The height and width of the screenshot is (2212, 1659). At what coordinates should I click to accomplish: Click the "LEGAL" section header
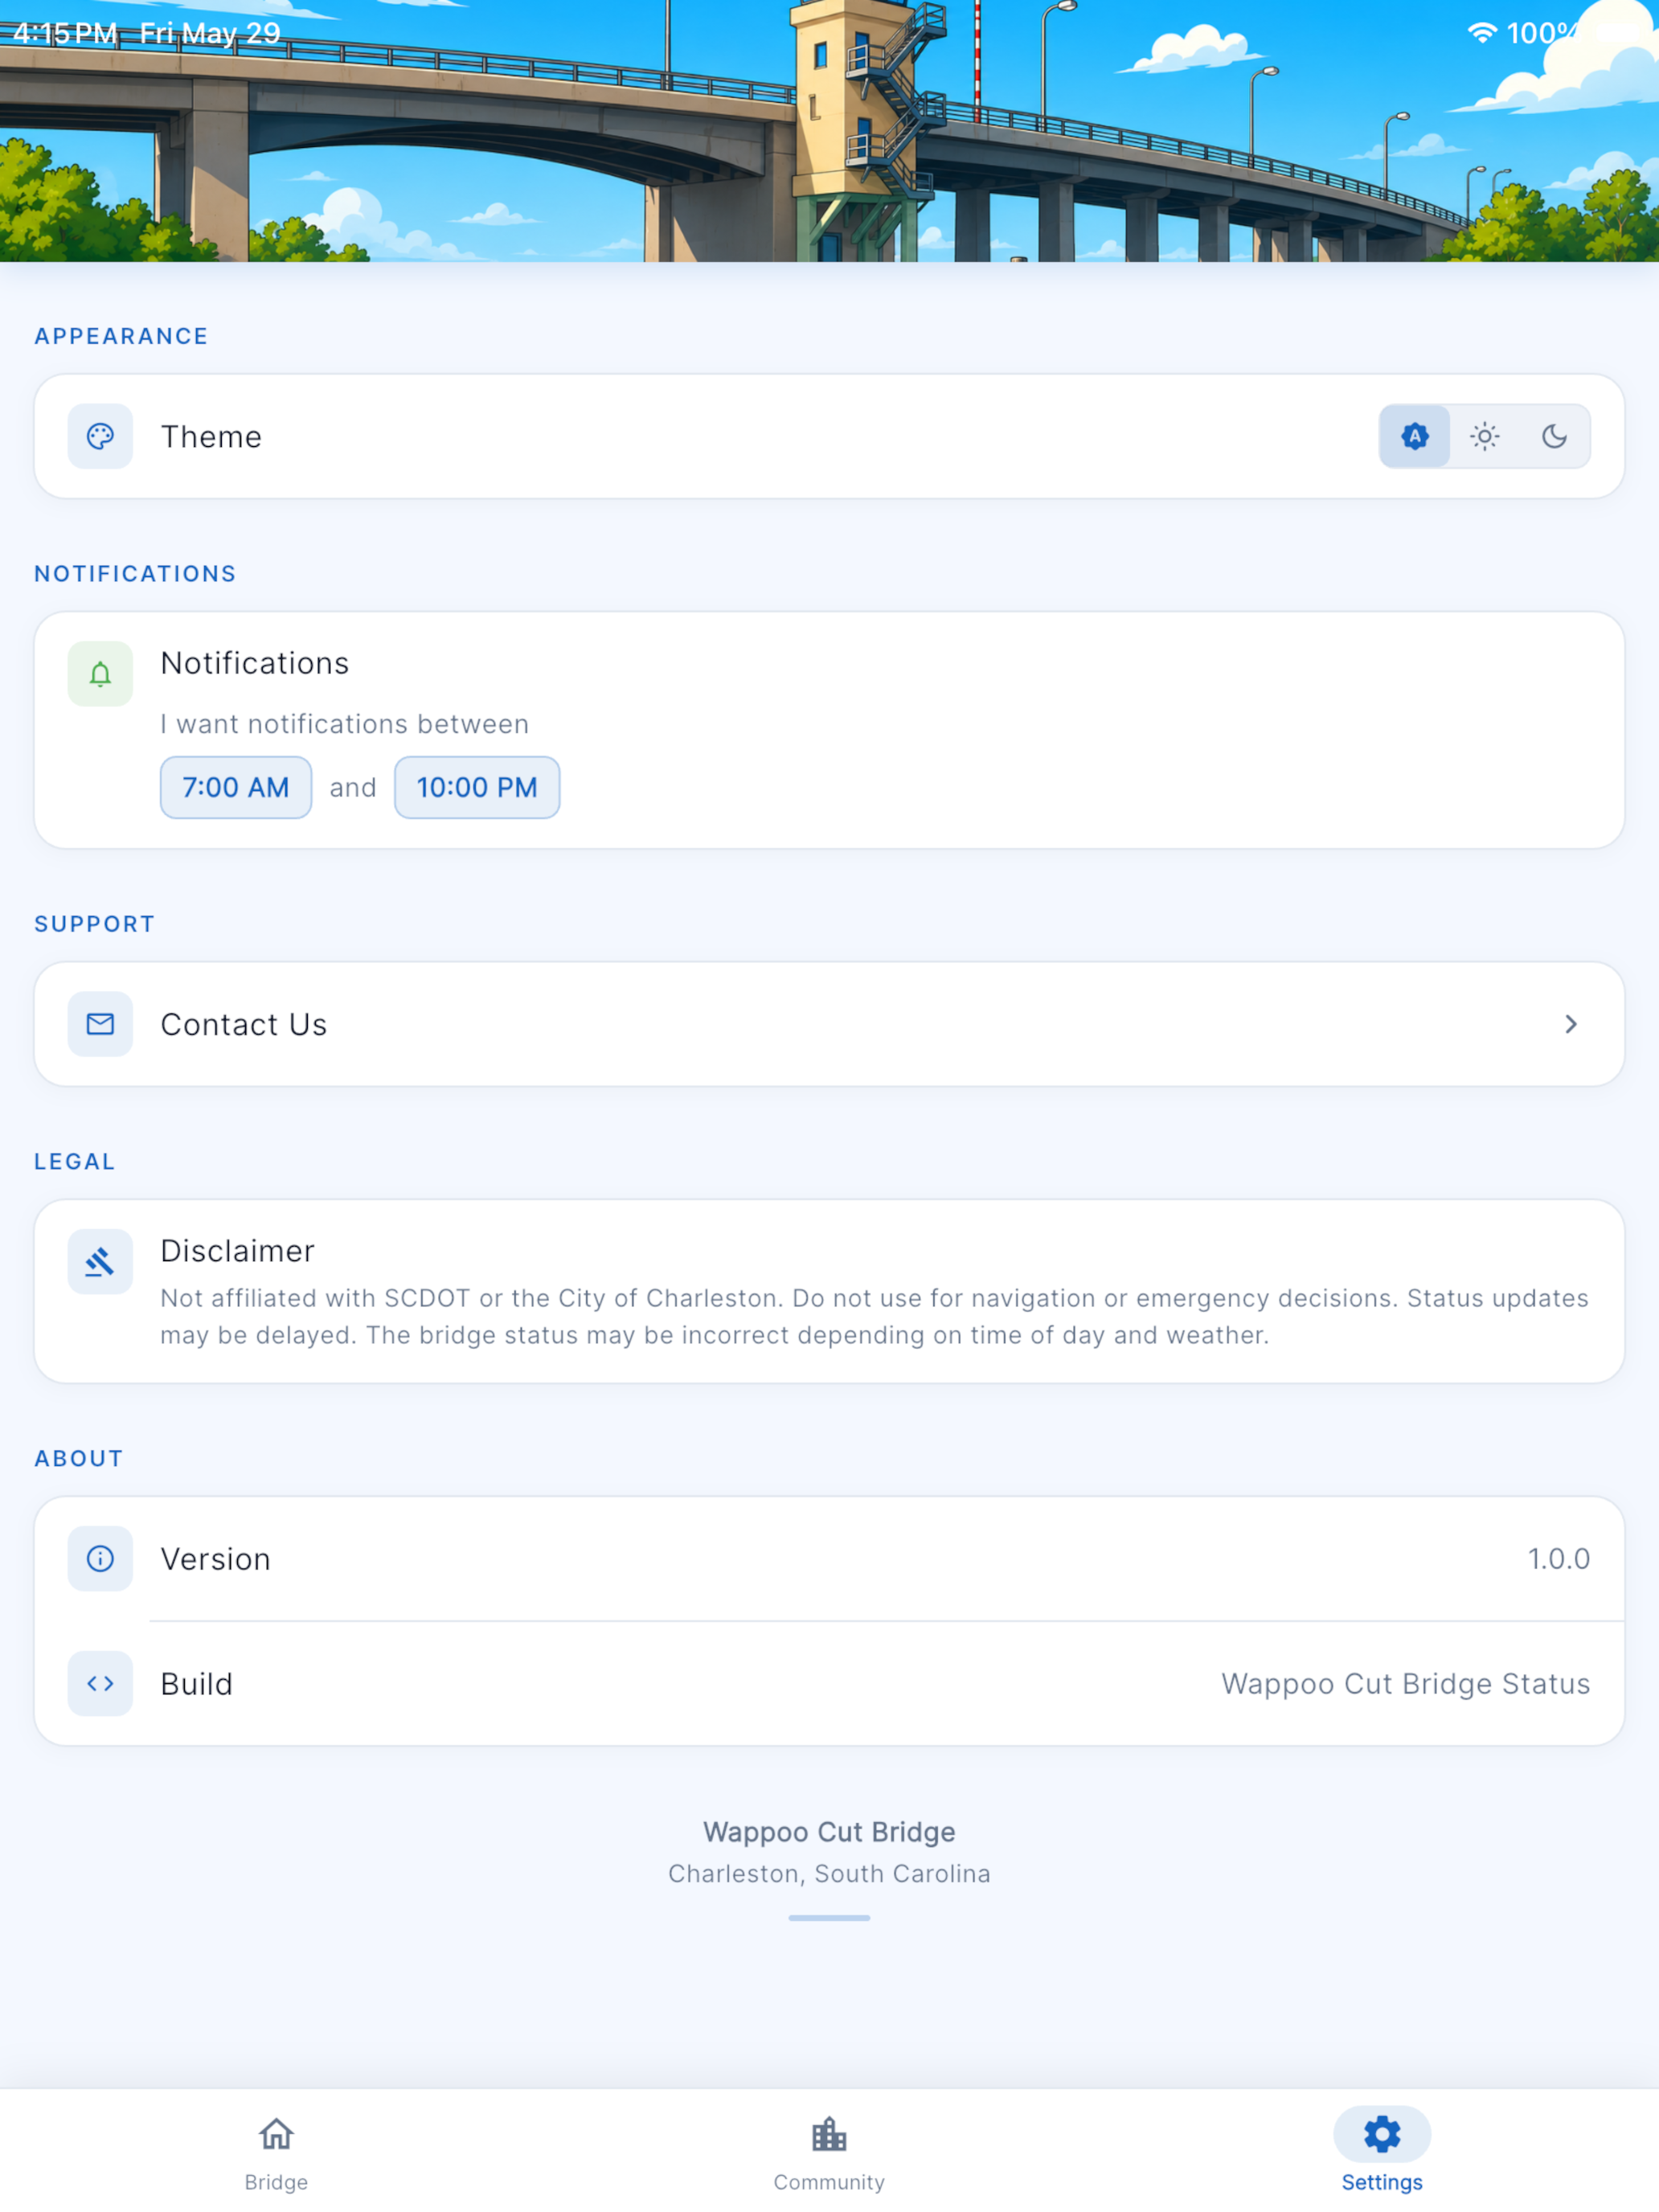(75, 1162)
